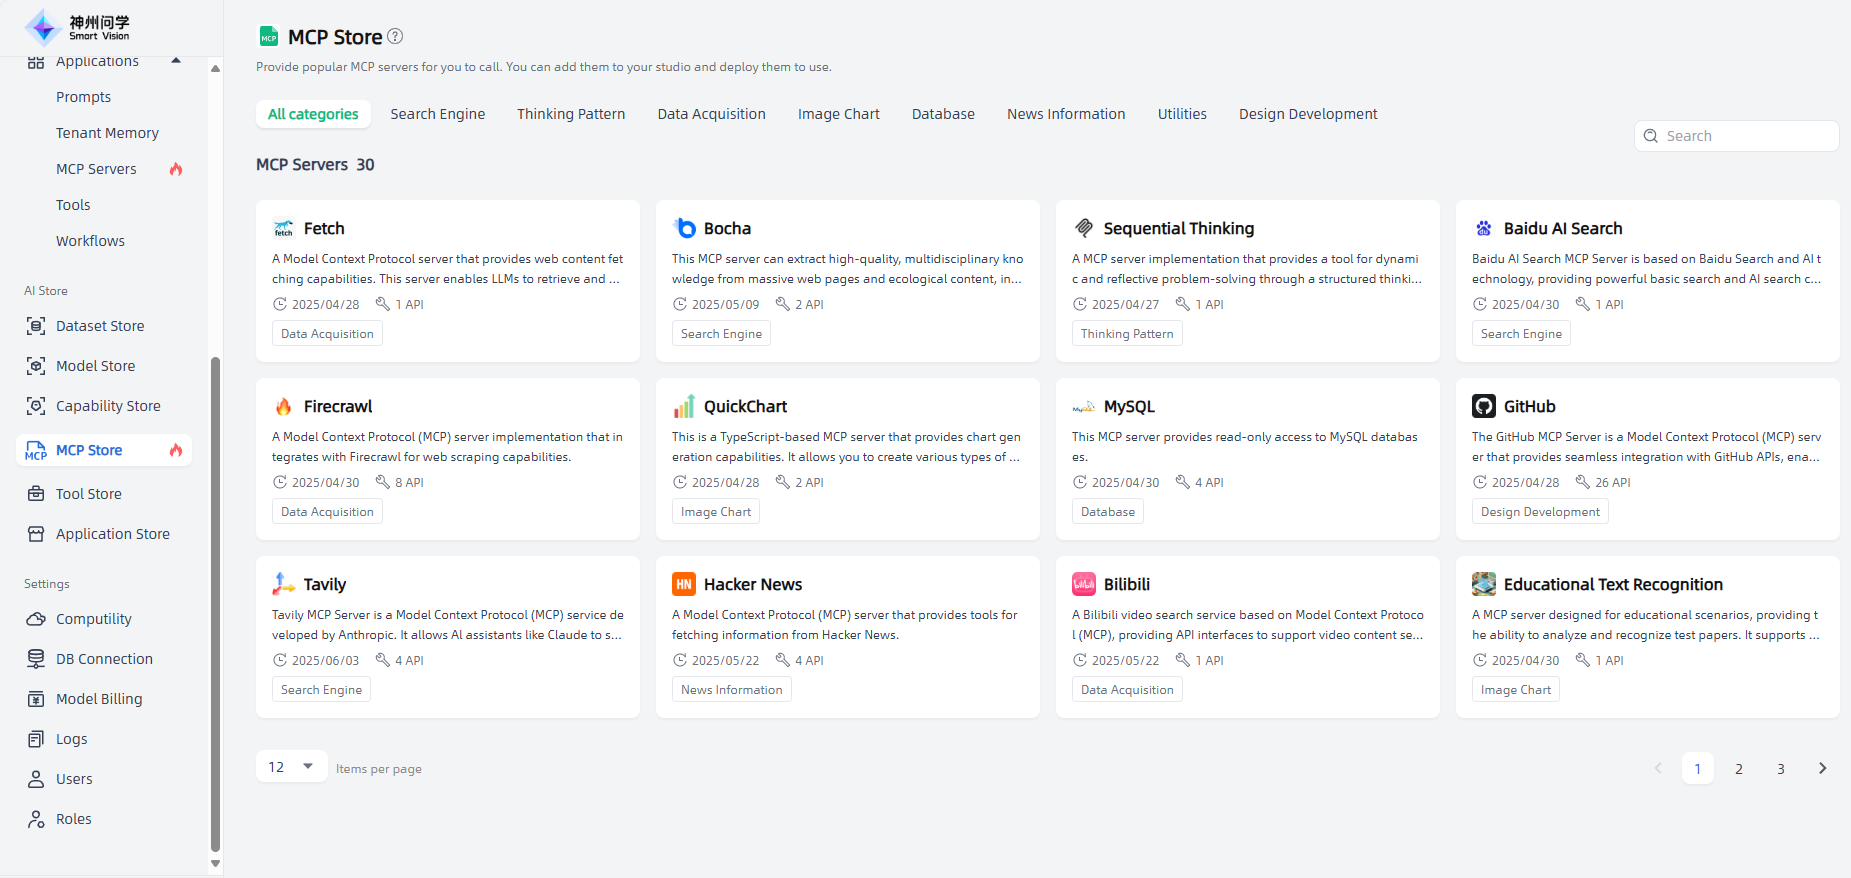Switch to the Utilities tab
Viewport: 1851px width, 878px height.
1182,114
